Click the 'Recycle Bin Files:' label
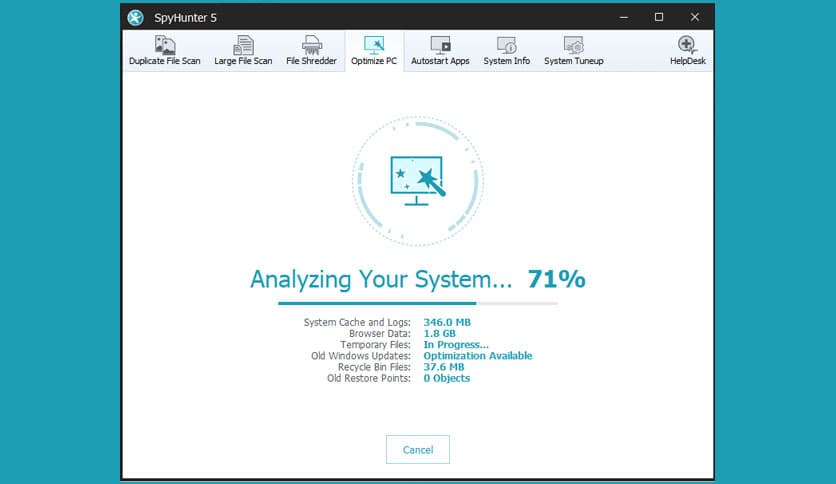This screenshot has height=484, width=836. [x=374, y=367]
